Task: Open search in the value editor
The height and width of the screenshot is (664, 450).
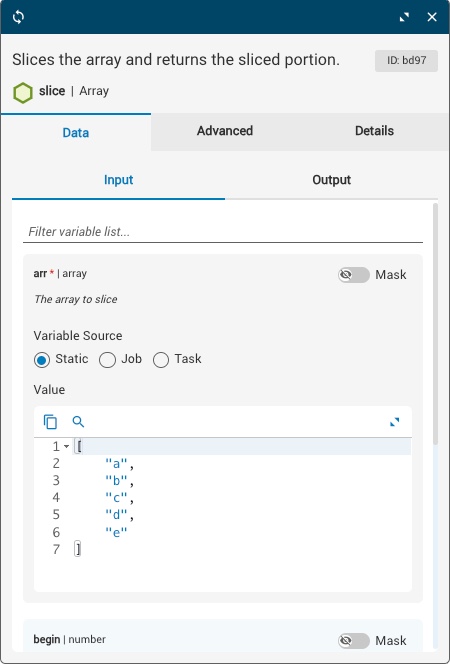Action: [x=78, y=422]
